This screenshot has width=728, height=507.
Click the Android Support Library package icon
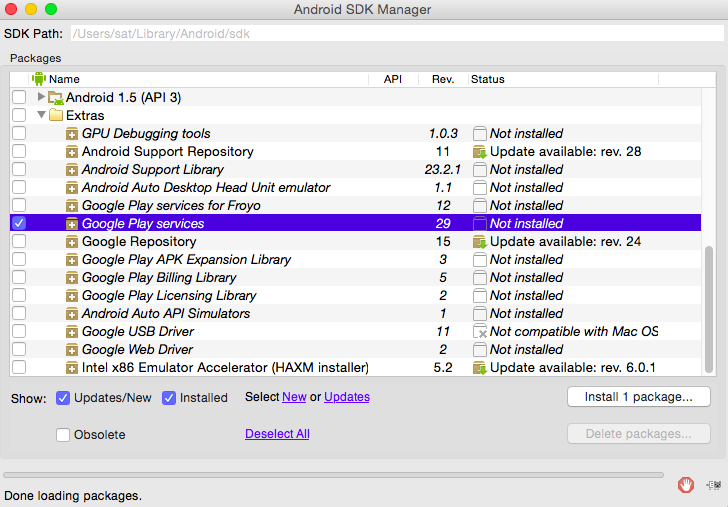click(72, 170)
